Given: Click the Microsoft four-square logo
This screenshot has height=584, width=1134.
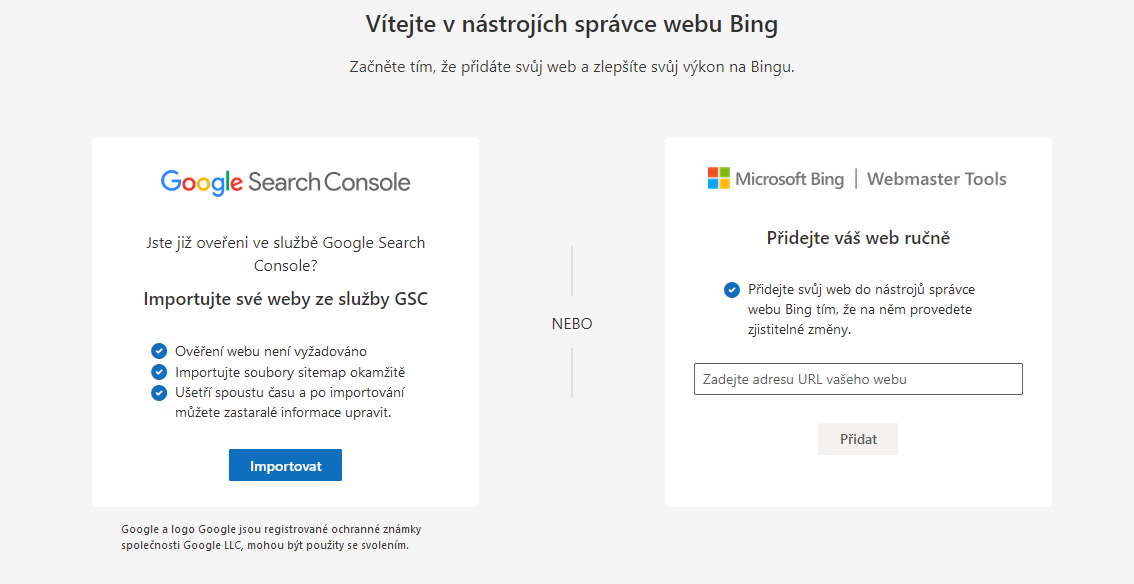Looking at the screenshot, I should (x=718, y=179).
